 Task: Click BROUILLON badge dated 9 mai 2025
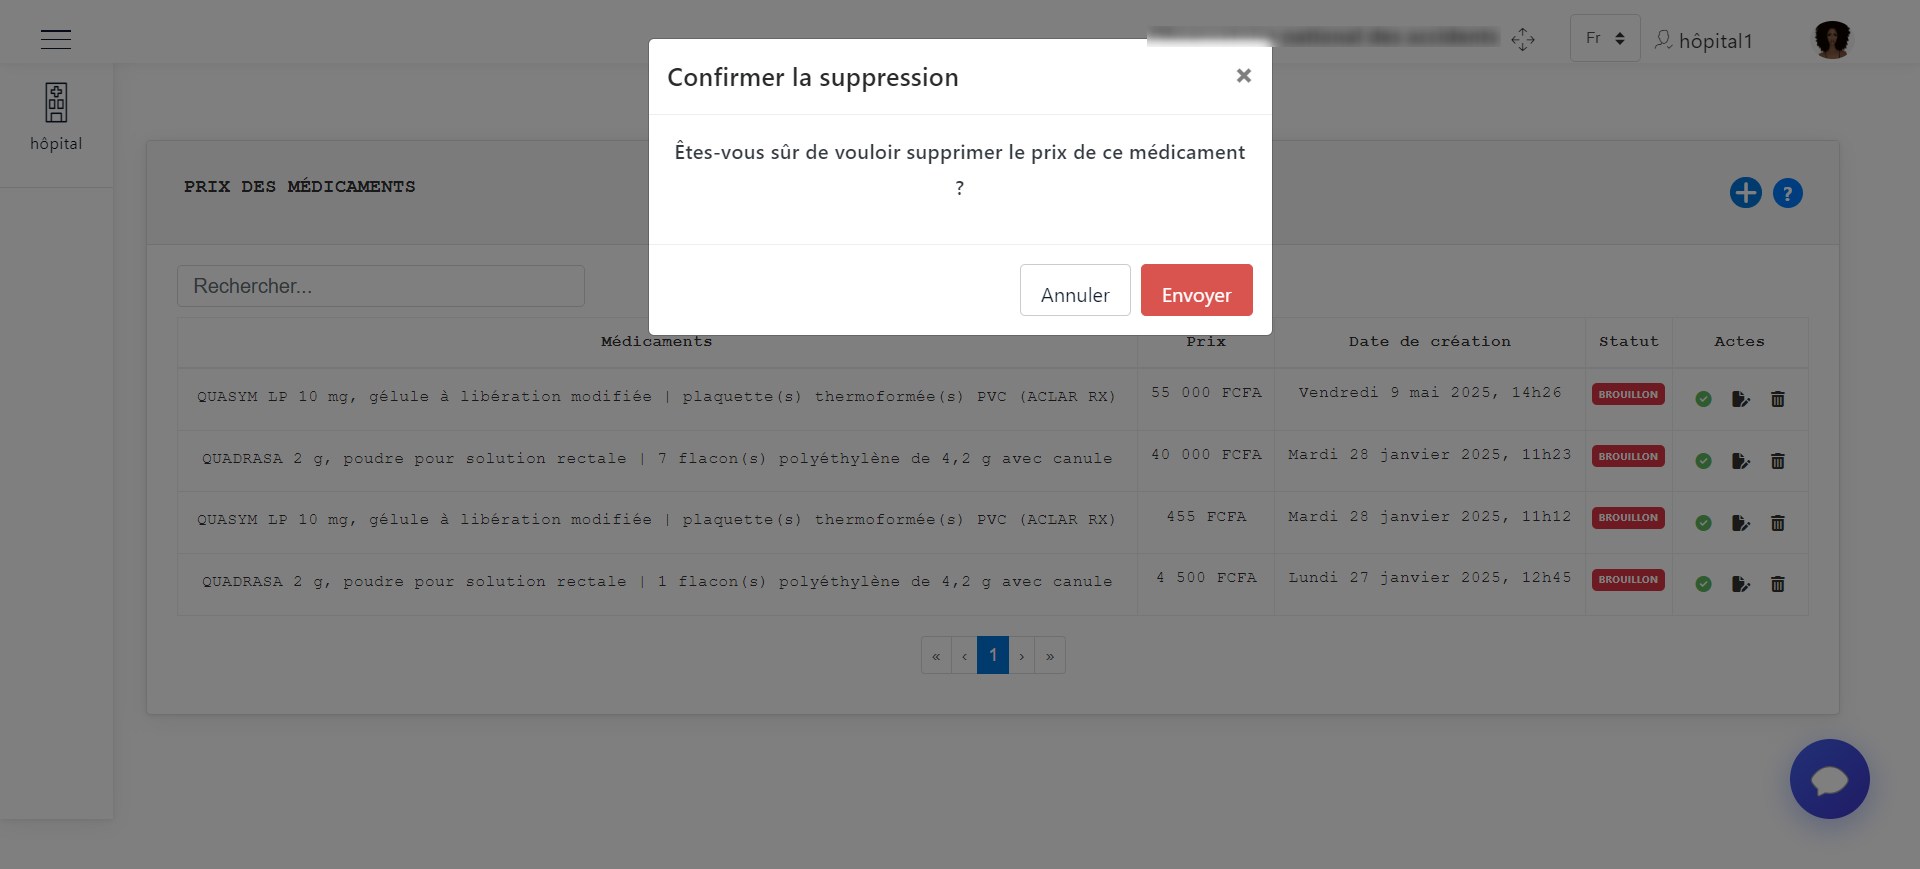pyautogui.click(x=1628, y=394)
